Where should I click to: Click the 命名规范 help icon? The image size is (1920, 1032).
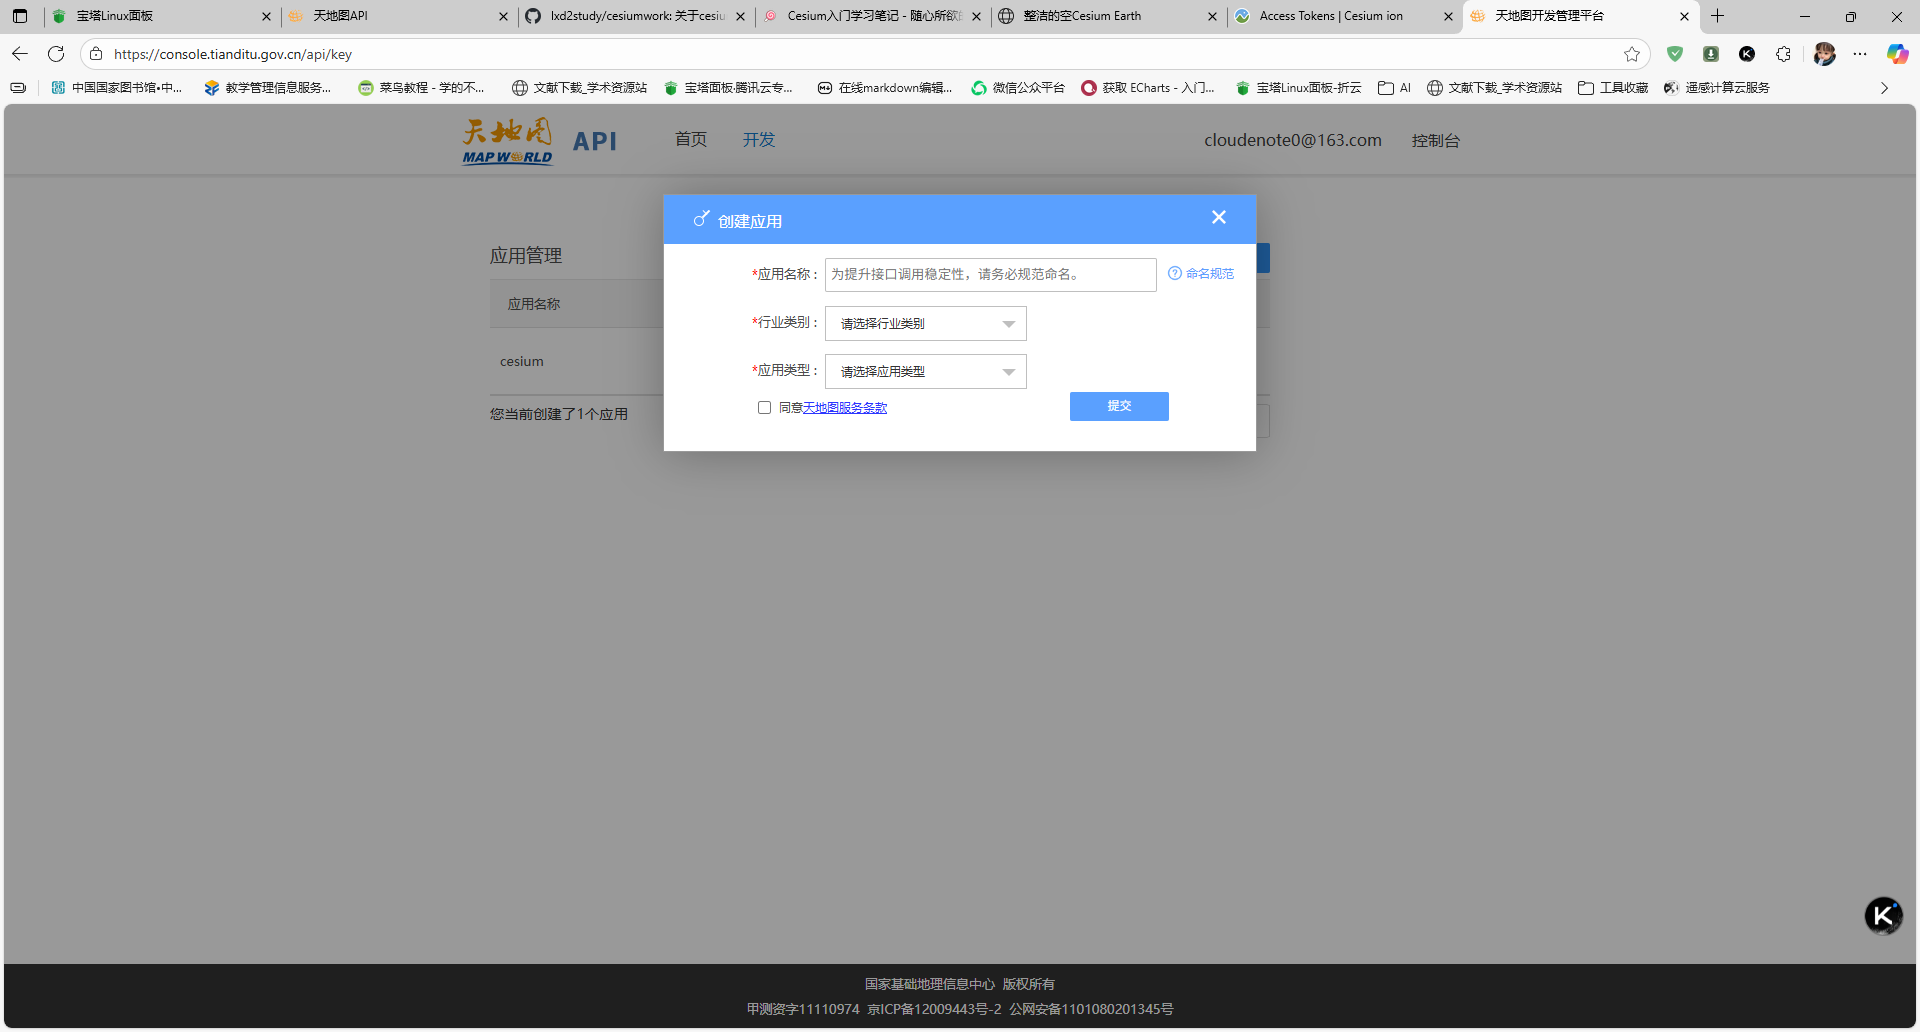pyautogui.click(x=1175, y=274)
